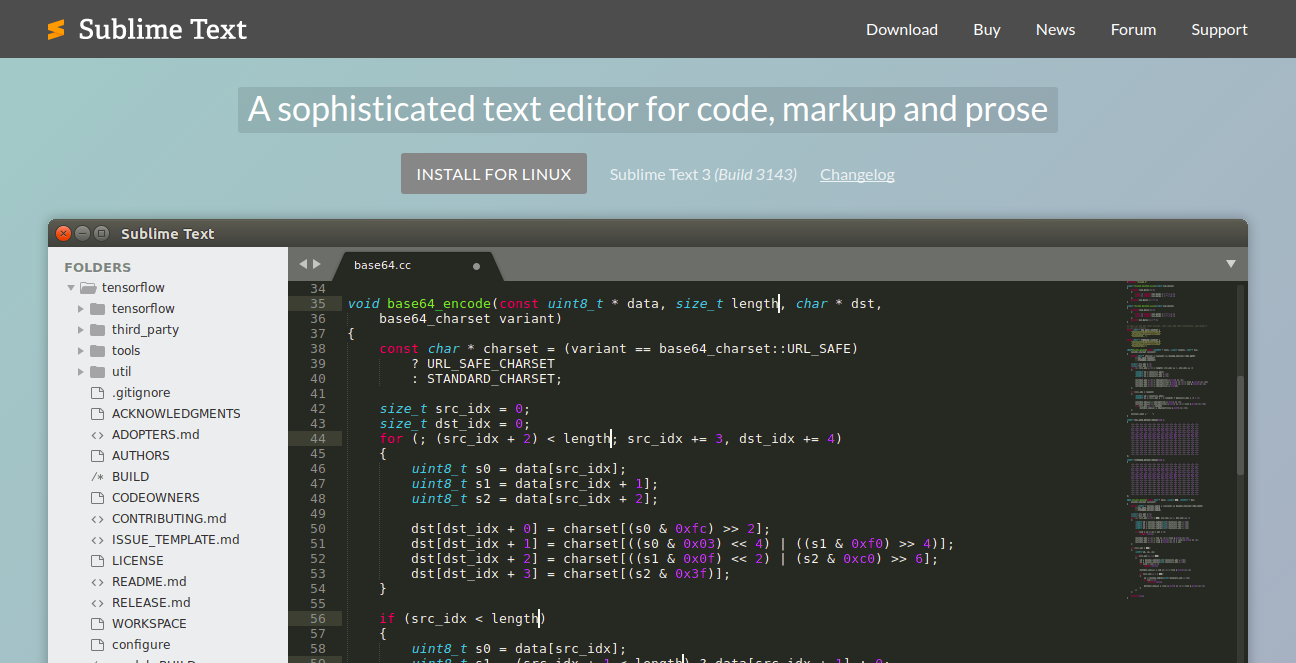1296x663 pixels.
Task: Open the Changelog link
Action: pos(857,175)
